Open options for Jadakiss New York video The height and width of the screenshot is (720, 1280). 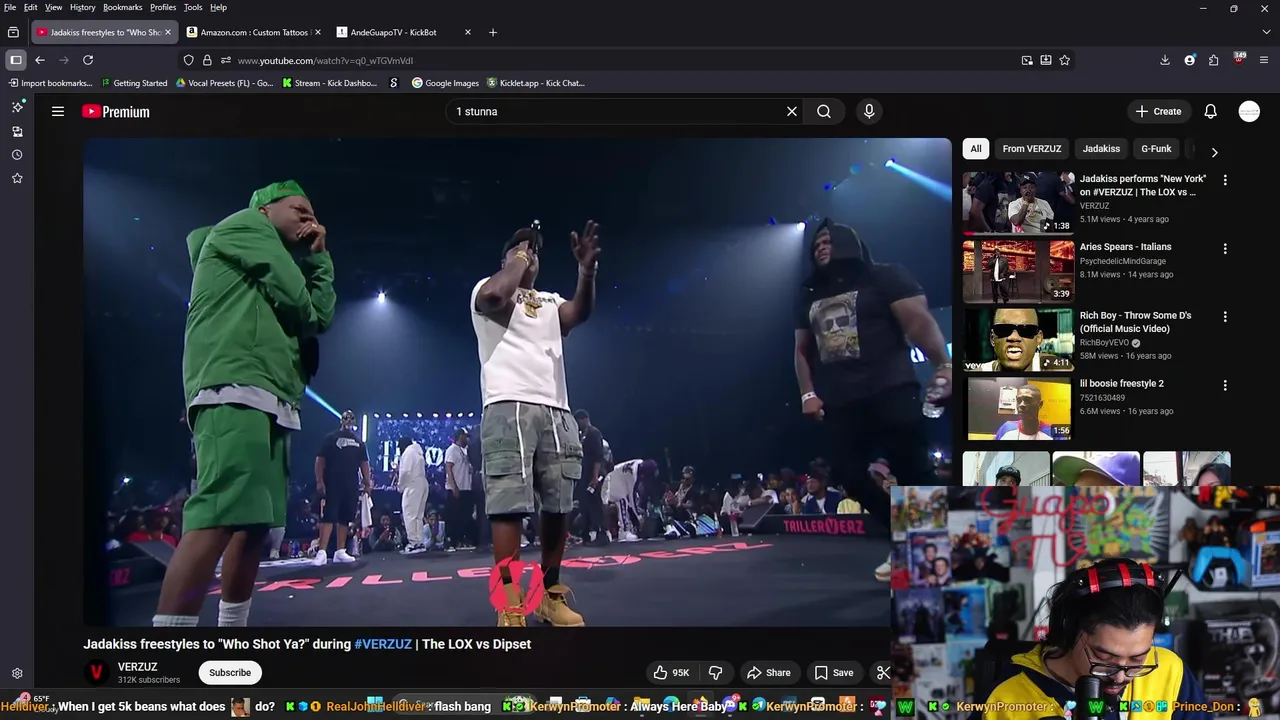point(1225,180)
